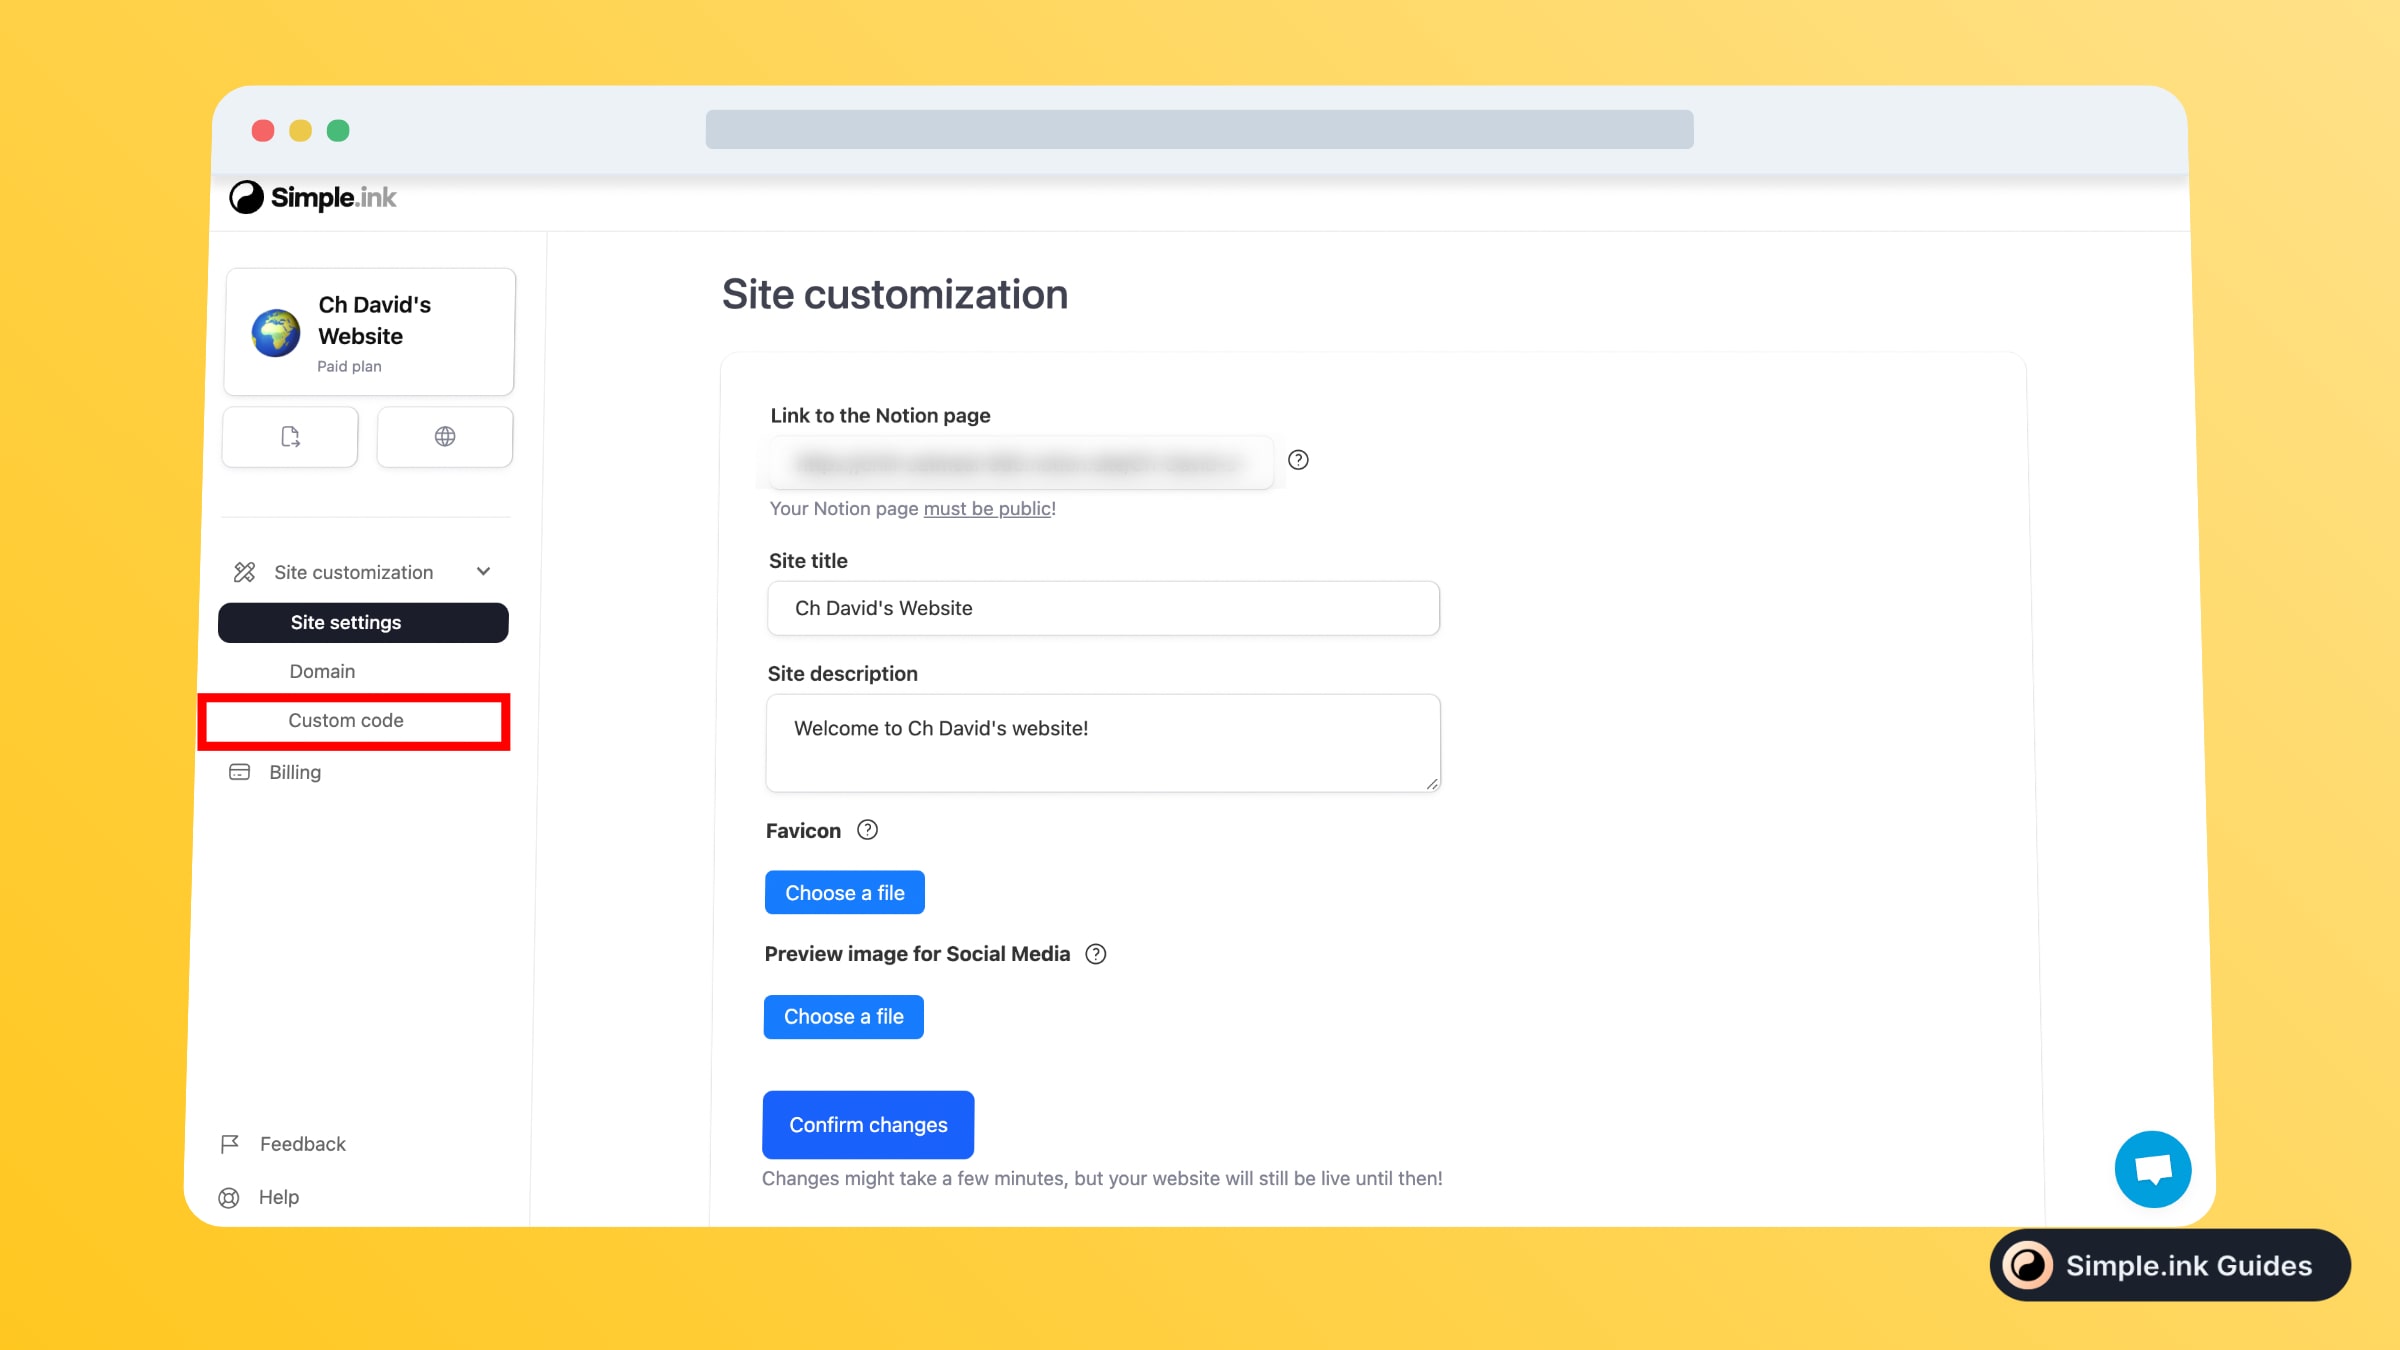The image size is (2400, 1350).
Task: Click the Feedback flag icon
Action: tap(229, 1143)
